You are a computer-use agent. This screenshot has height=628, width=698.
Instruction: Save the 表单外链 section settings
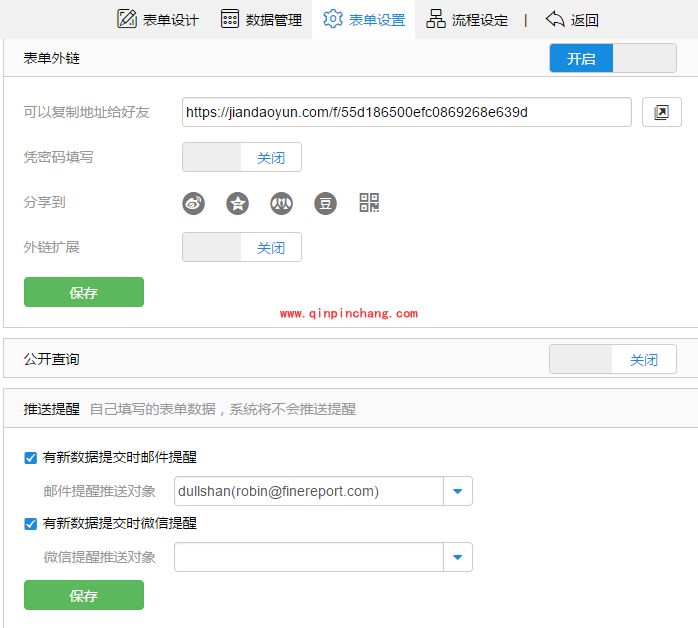click(84, 292)
